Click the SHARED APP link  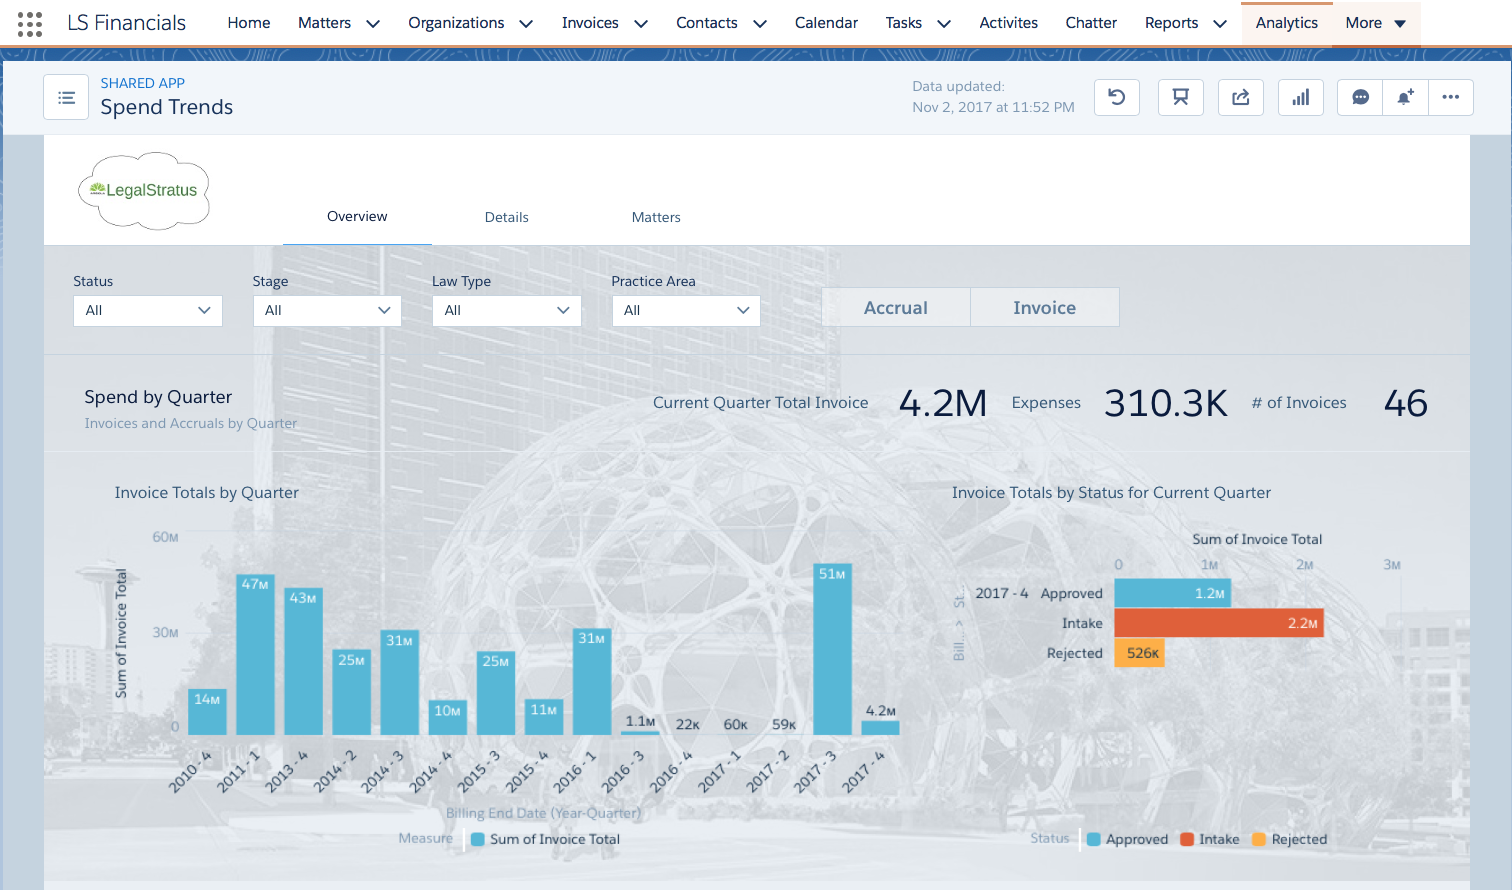pos(143,83)
